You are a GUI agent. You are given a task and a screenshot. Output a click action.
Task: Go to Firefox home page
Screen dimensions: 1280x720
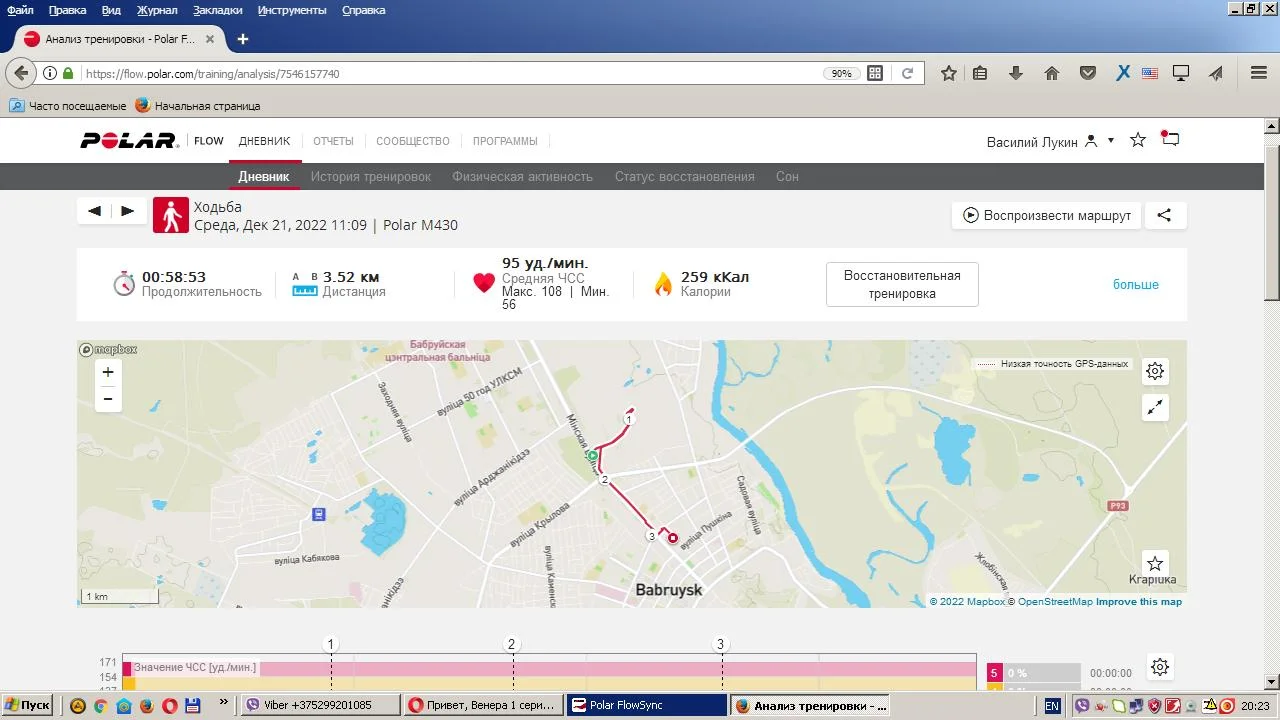point(1052,73)
